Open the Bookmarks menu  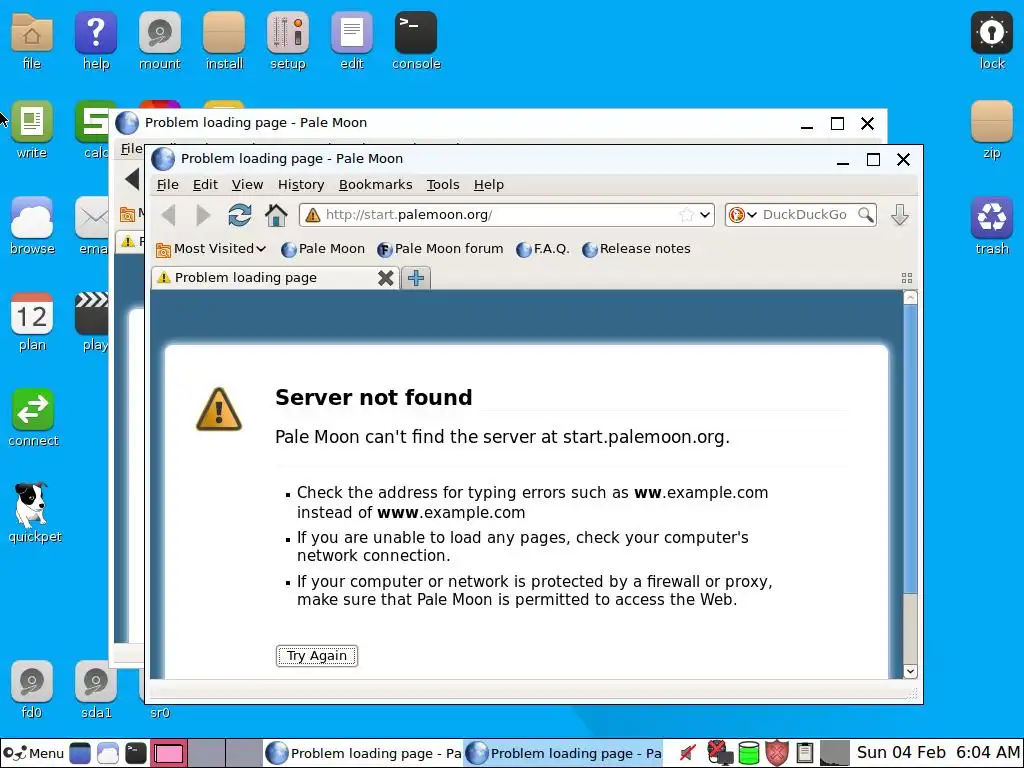coord(376,185)
